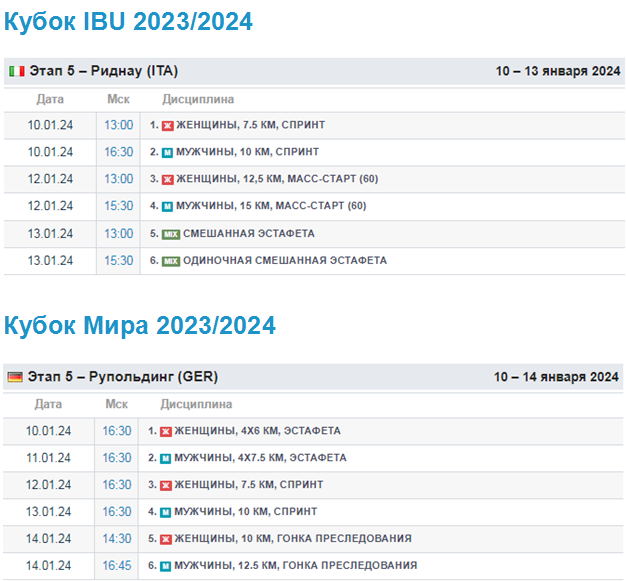Open Мужчины, 4X7.5 км, эстафета race
Screen dimensions: 626x581
pos(260,458)
